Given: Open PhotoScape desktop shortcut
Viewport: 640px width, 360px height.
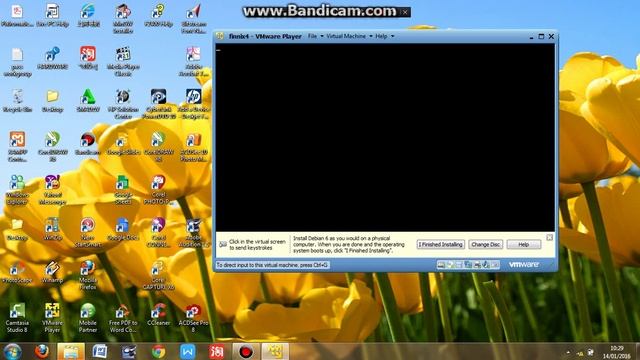Looking at the screenshot, I should [x=17, y=271].
